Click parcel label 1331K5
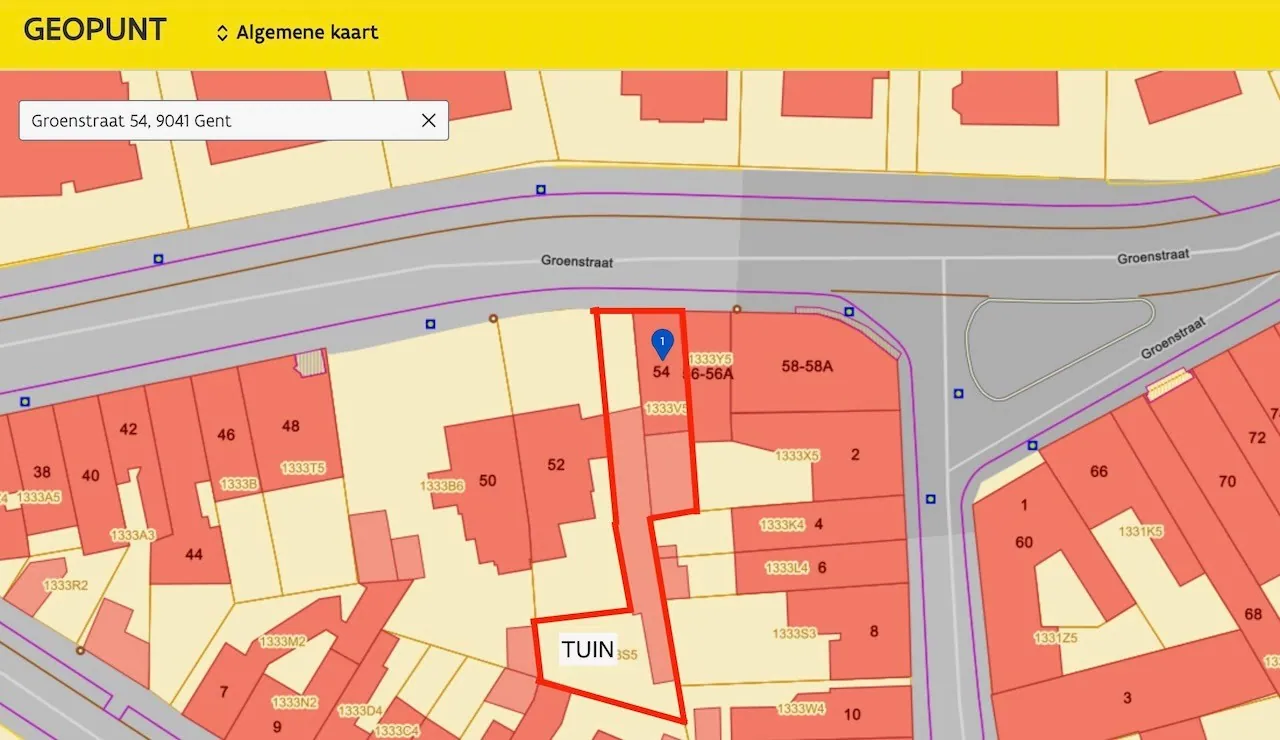The width and height of the screenshot is (1280, 740). [x=1141, y=532]
